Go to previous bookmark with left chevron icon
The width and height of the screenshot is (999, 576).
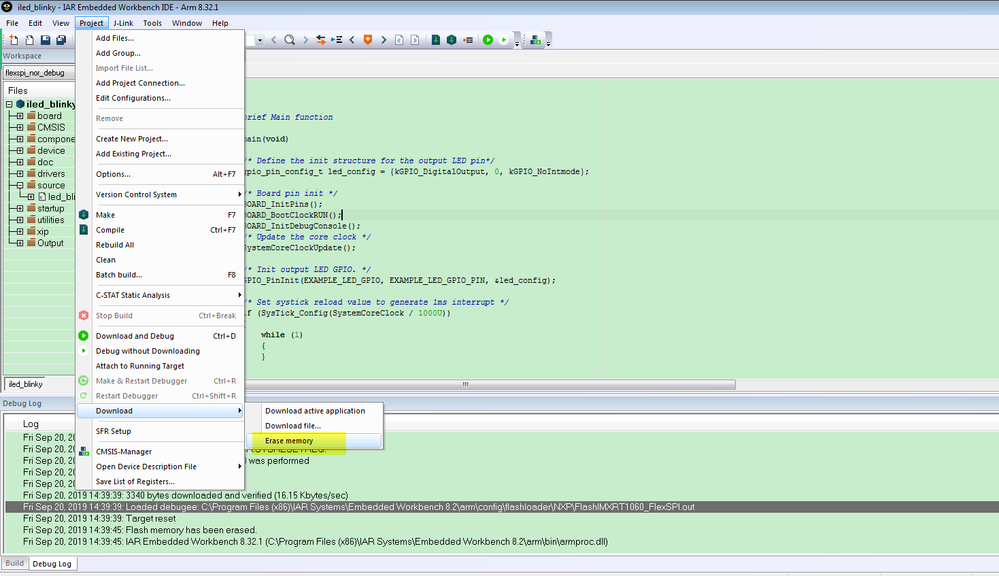pyautogui.click(x=352, y=40)
